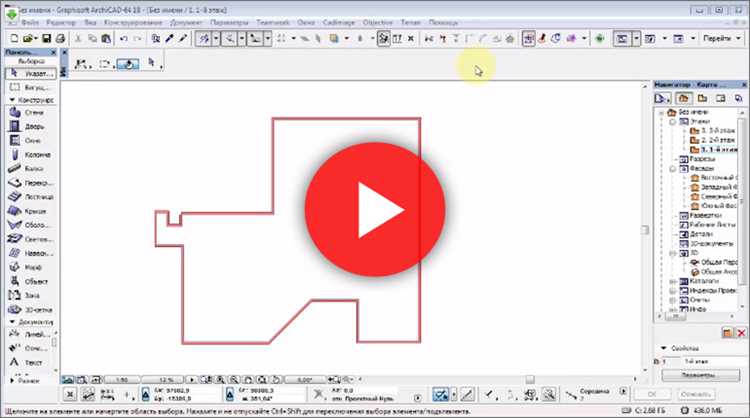Click the Параметры button in Navigator
This screenshot has height=418, width=750.
tap(701, 375)
